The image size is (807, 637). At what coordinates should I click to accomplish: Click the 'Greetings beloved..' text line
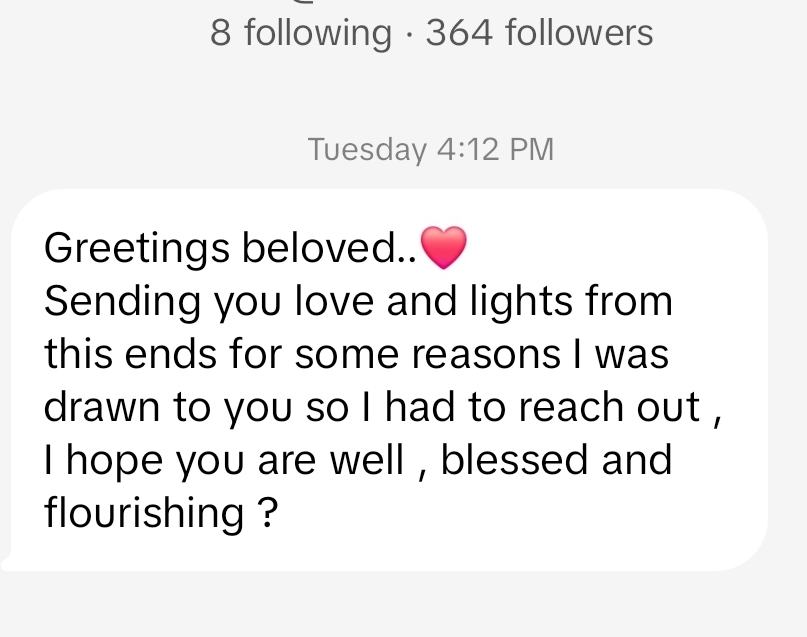pyautogui.click(x=230, y=248)
